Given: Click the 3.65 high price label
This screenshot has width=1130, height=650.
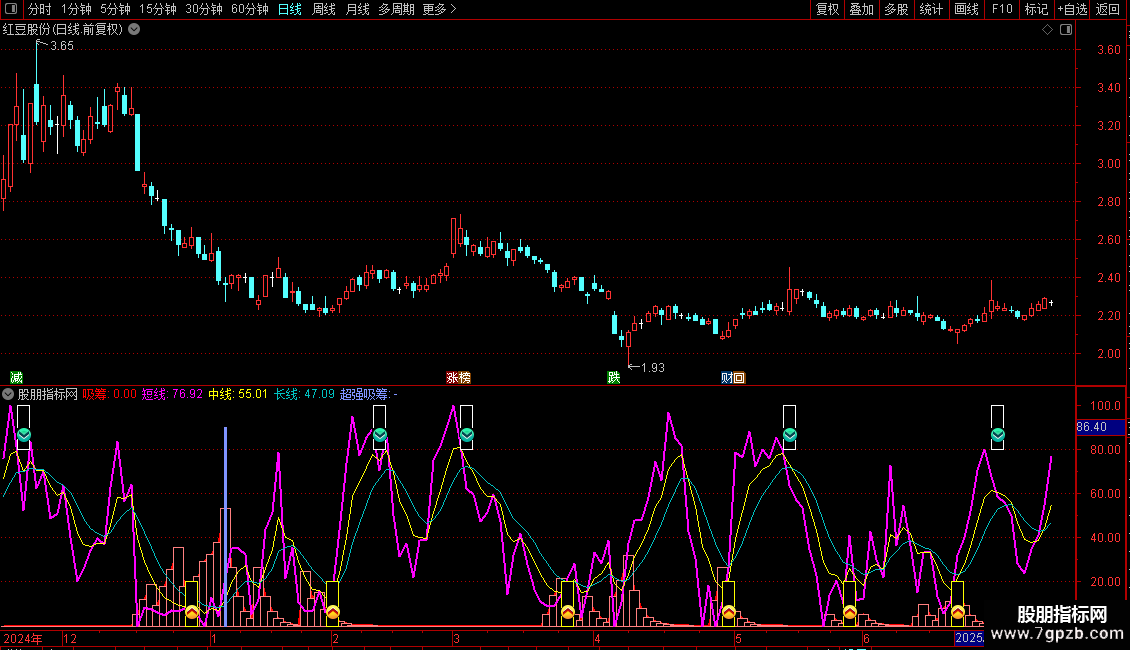Looking at the screenshot, I should [x=61, y=46].
